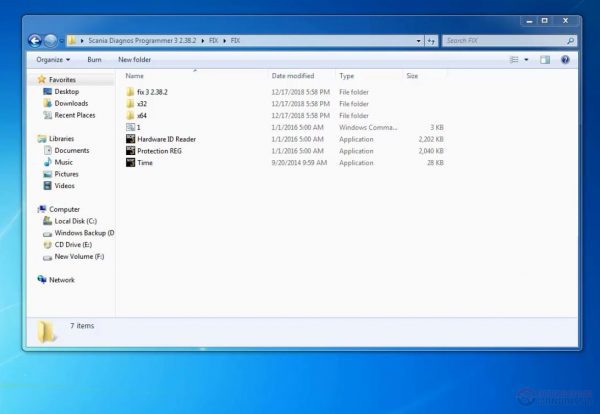Open Windows Backup (D:) drive
This screenshot has width=600, height=414.
(x=84, y=233)
